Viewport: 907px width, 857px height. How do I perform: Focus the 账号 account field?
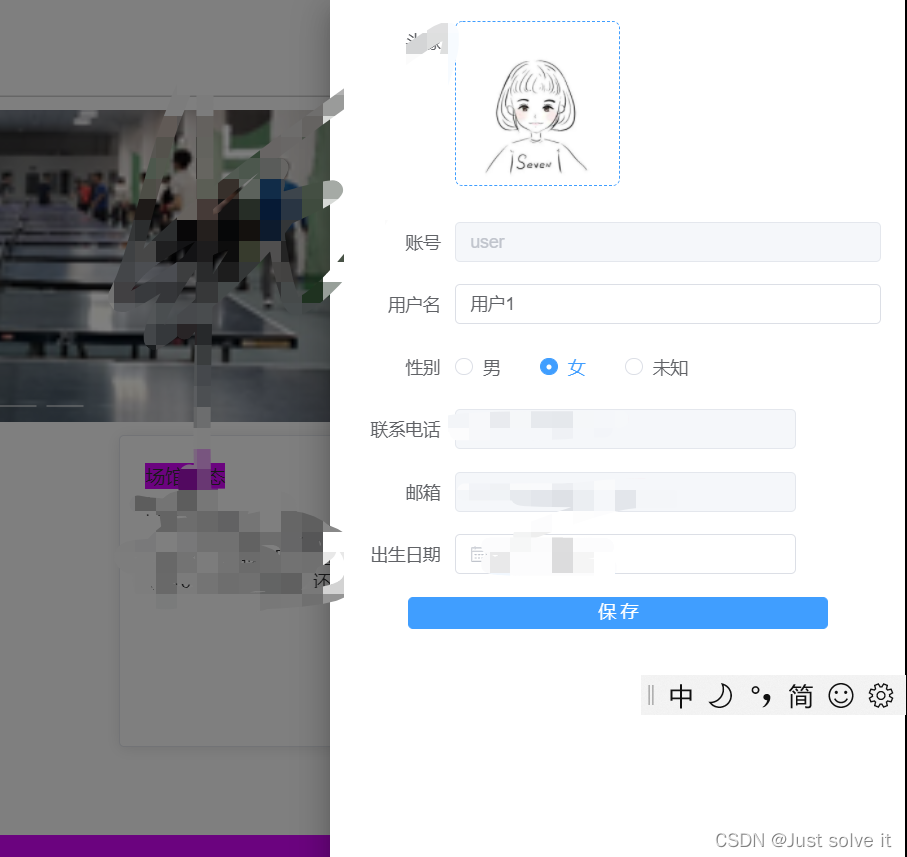(667, 241)
